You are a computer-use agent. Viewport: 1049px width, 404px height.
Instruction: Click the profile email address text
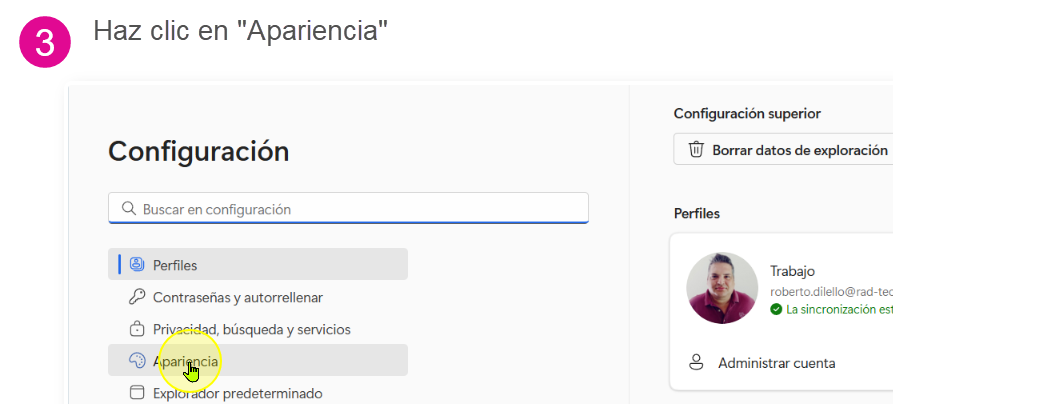830,291
